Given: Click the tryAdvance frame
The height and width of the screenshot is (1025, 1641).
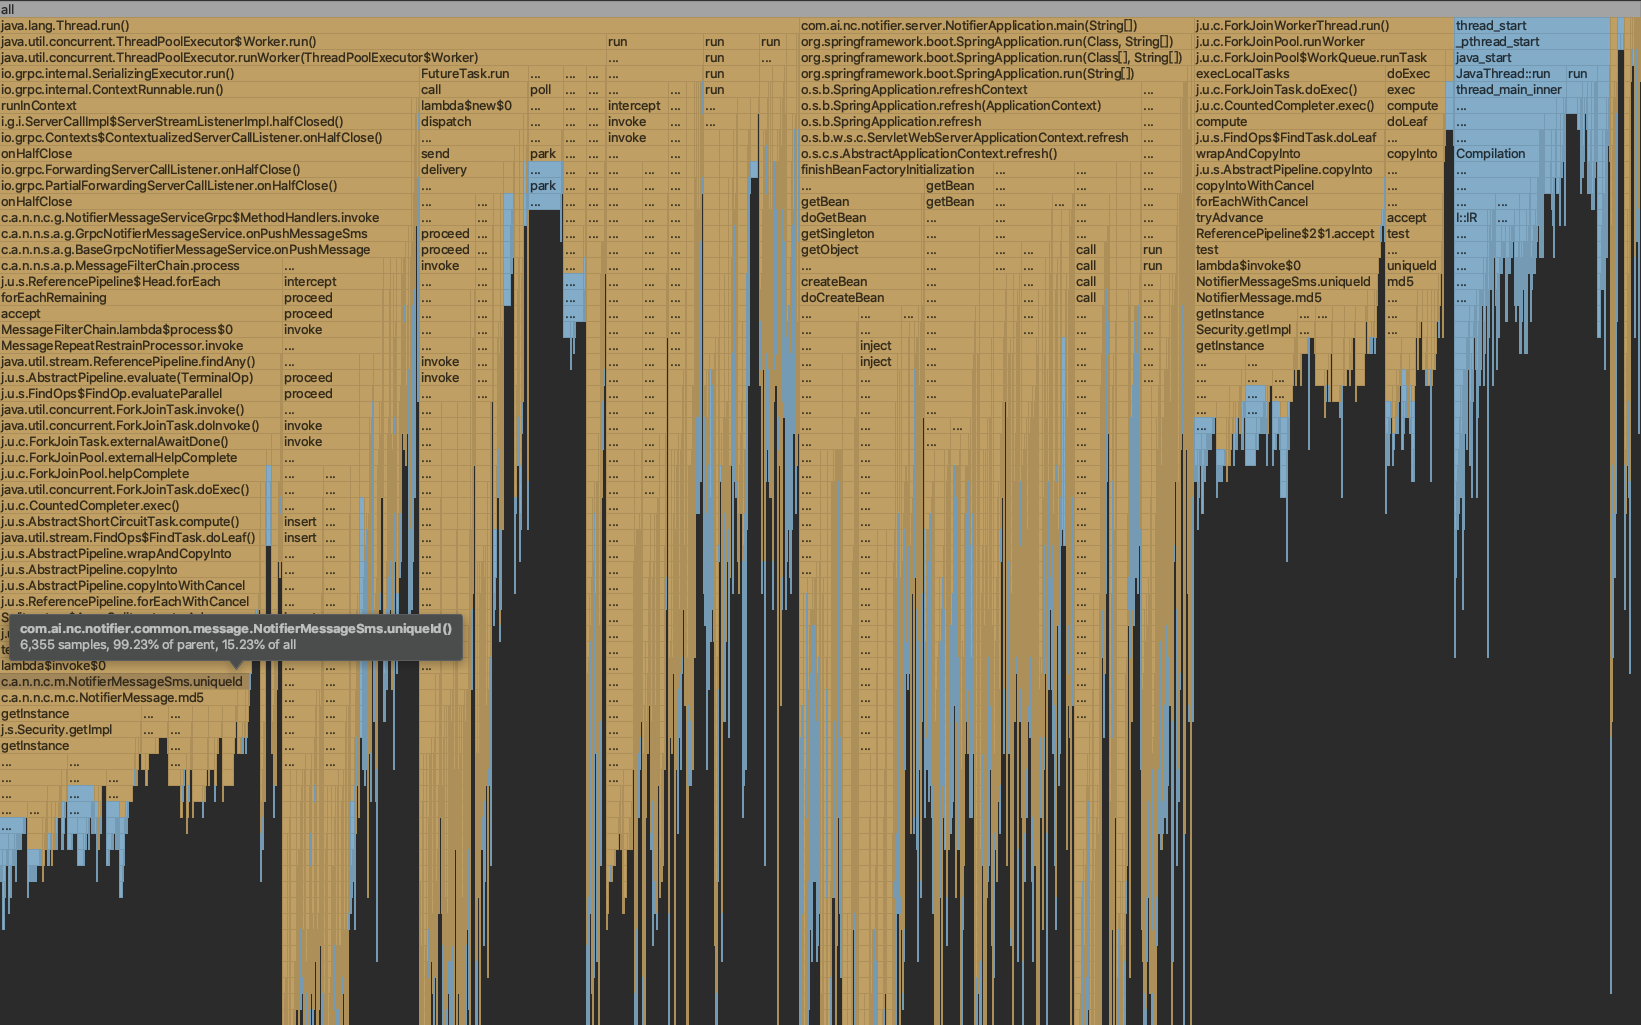Looking at the screenshot, I should click(x=1290, y=217).
